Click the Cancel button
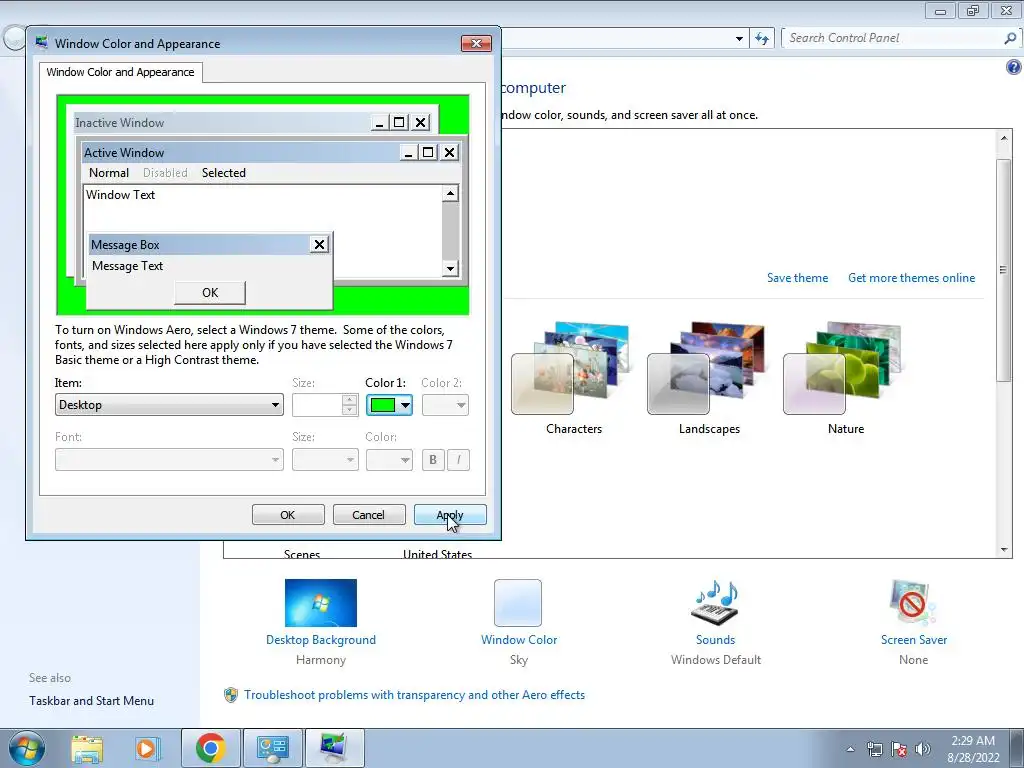The height and width of the screenshot is (768, 1024). click(369, 515)
